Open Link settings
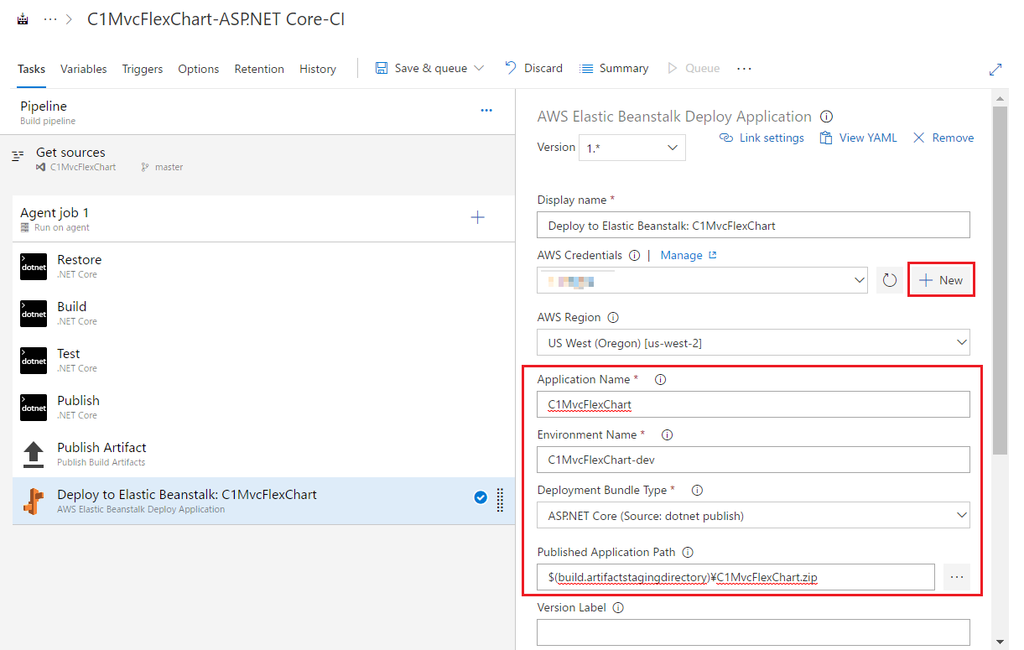Screen dimensions: 1024x650 coord(761,138)
